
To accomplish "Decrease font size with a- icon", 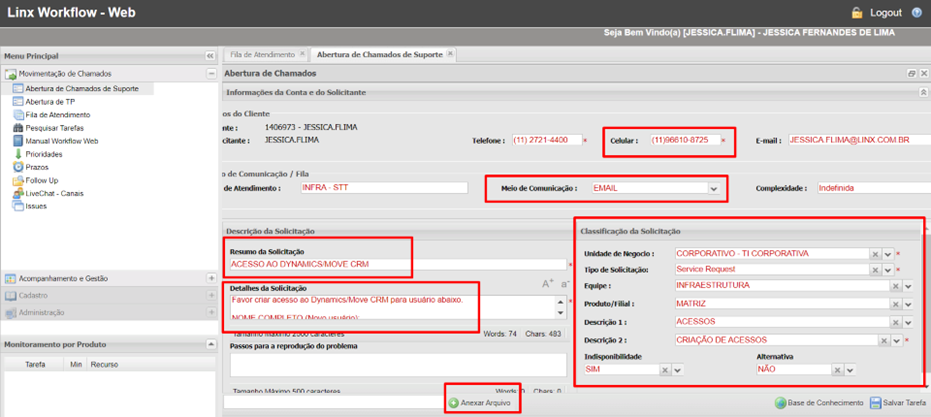I will [565, 284].
